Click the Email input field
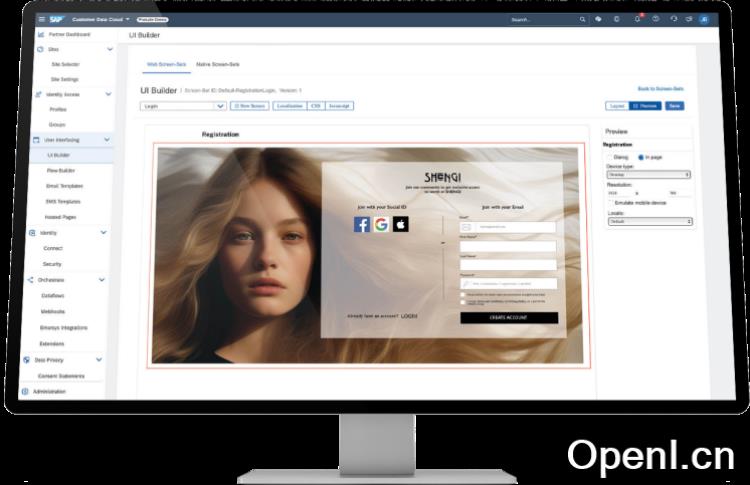 coord(507,227)
